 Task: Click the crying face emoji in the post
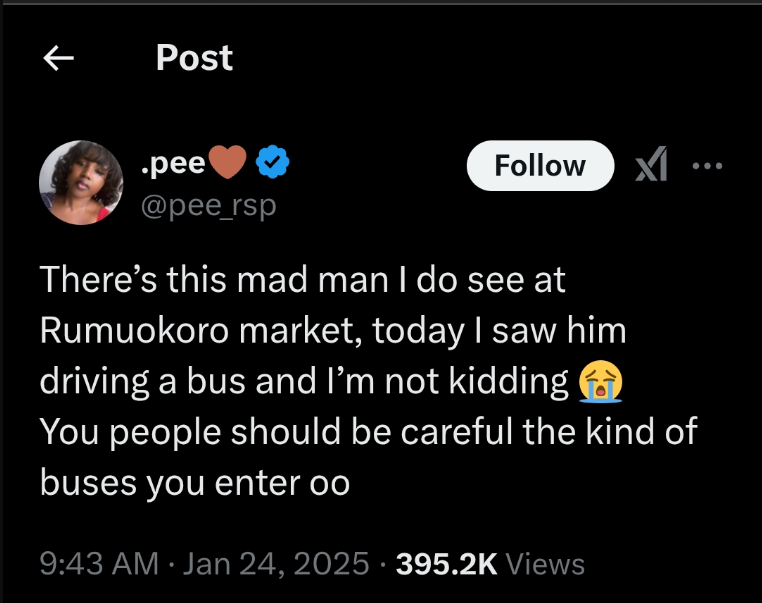point(600,383)
